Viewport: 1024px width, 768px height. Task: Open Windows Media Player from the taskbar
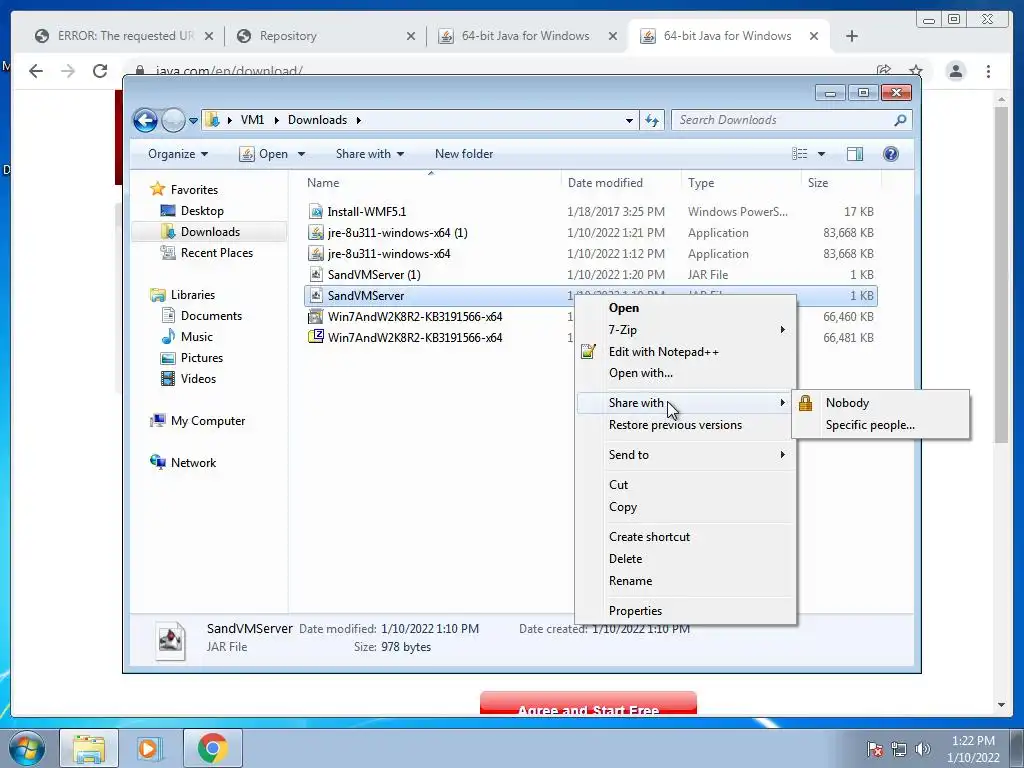coord(149,748)
